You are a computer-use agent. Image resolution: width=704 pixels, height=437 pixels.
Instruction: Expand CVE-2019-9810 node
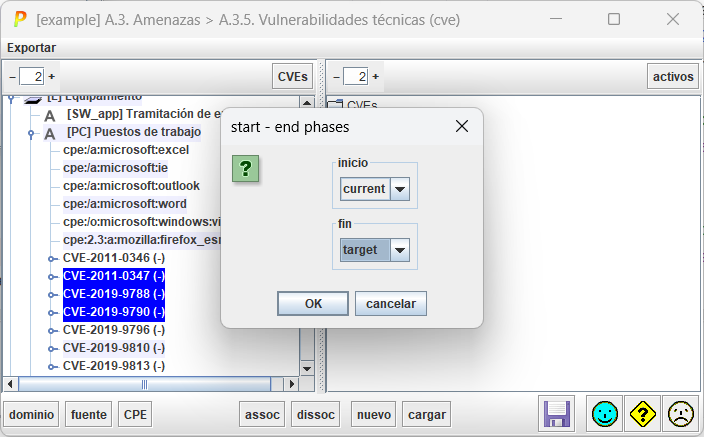click(53, 349)
